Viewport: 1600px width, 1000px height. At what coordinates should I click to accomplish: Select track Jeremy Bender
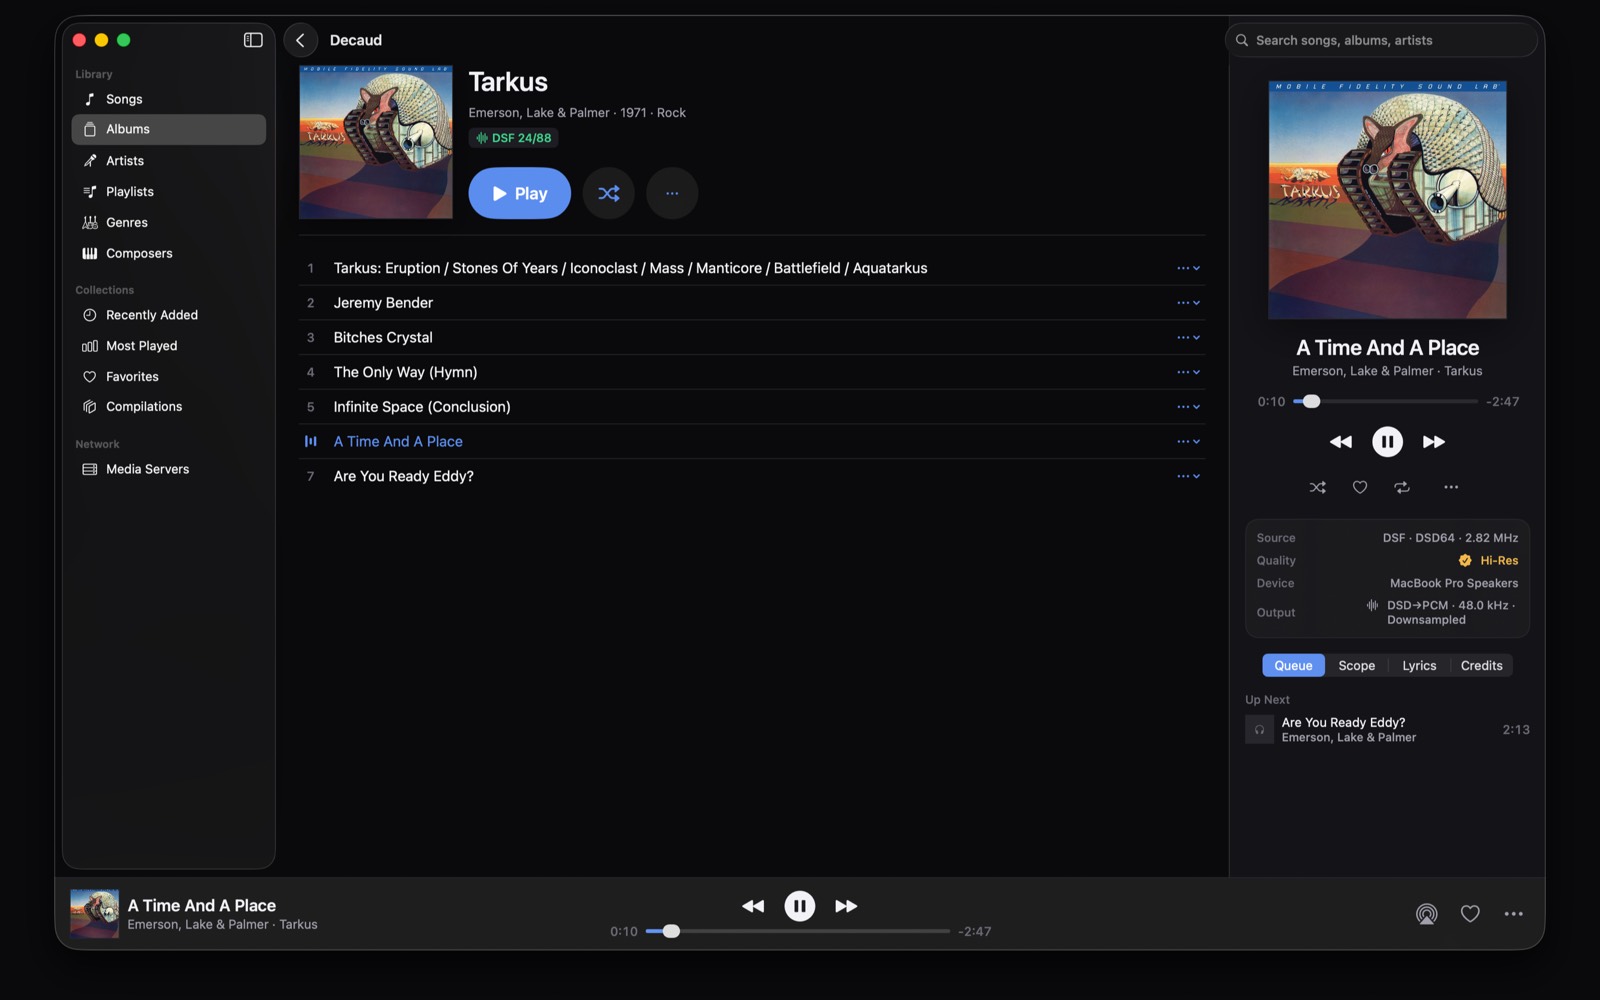752,303
